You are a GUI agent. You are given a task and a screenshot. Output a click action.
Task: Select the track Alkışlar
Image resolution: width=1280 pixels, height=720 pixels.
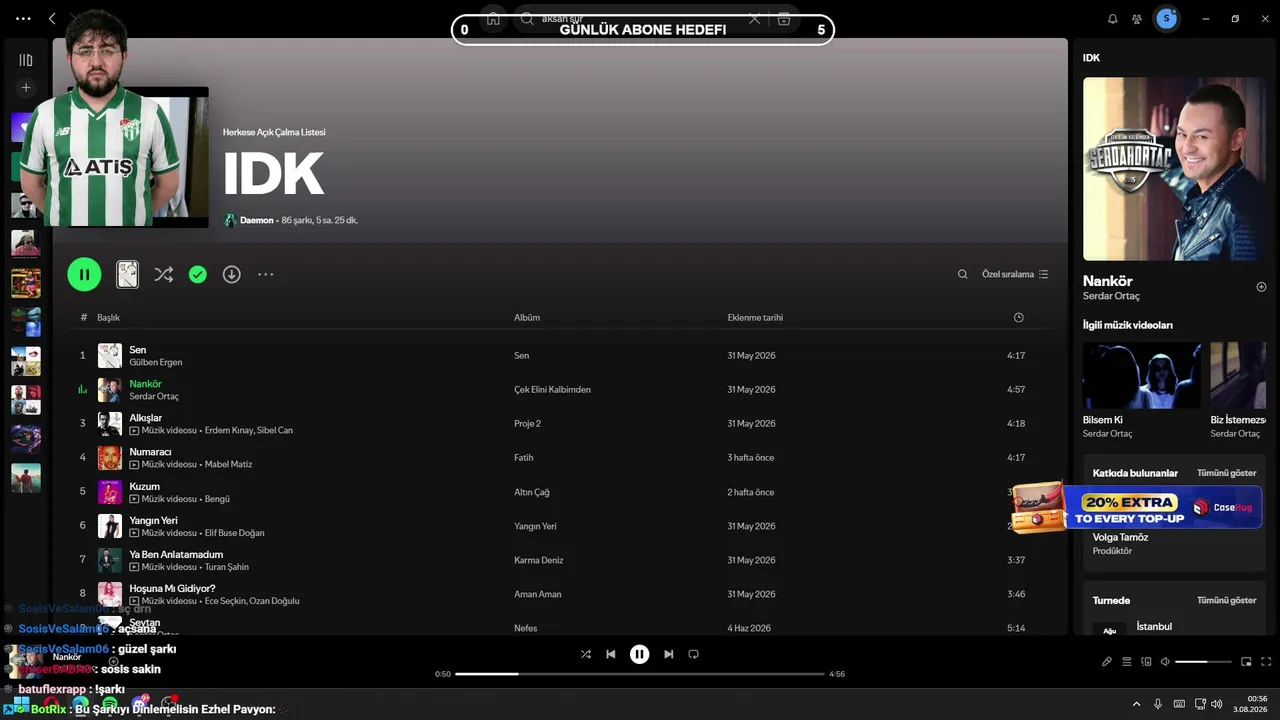(x=146, y=418)
